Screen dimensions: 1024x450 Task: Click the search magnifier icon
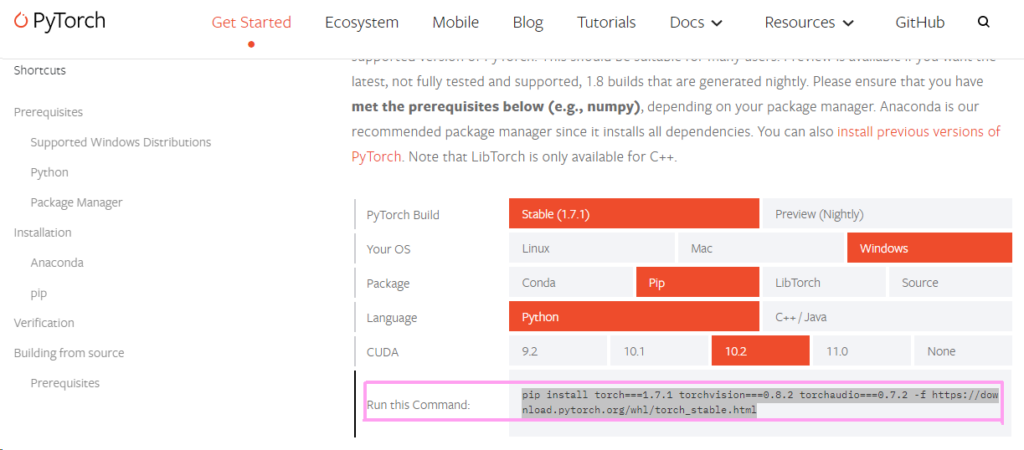pyautogui.click(x=984, y=22)
